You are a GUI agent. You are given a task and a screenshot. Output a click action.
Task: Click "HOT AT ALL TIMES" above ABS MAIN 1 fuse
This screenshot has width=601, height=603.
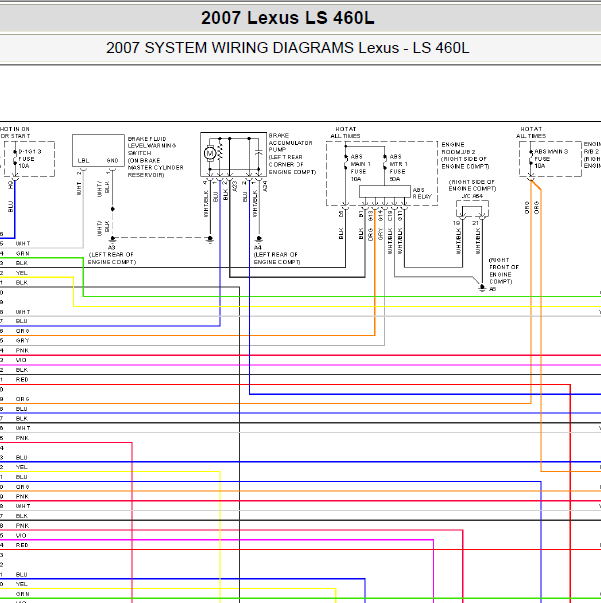click(x=345, y=133)
